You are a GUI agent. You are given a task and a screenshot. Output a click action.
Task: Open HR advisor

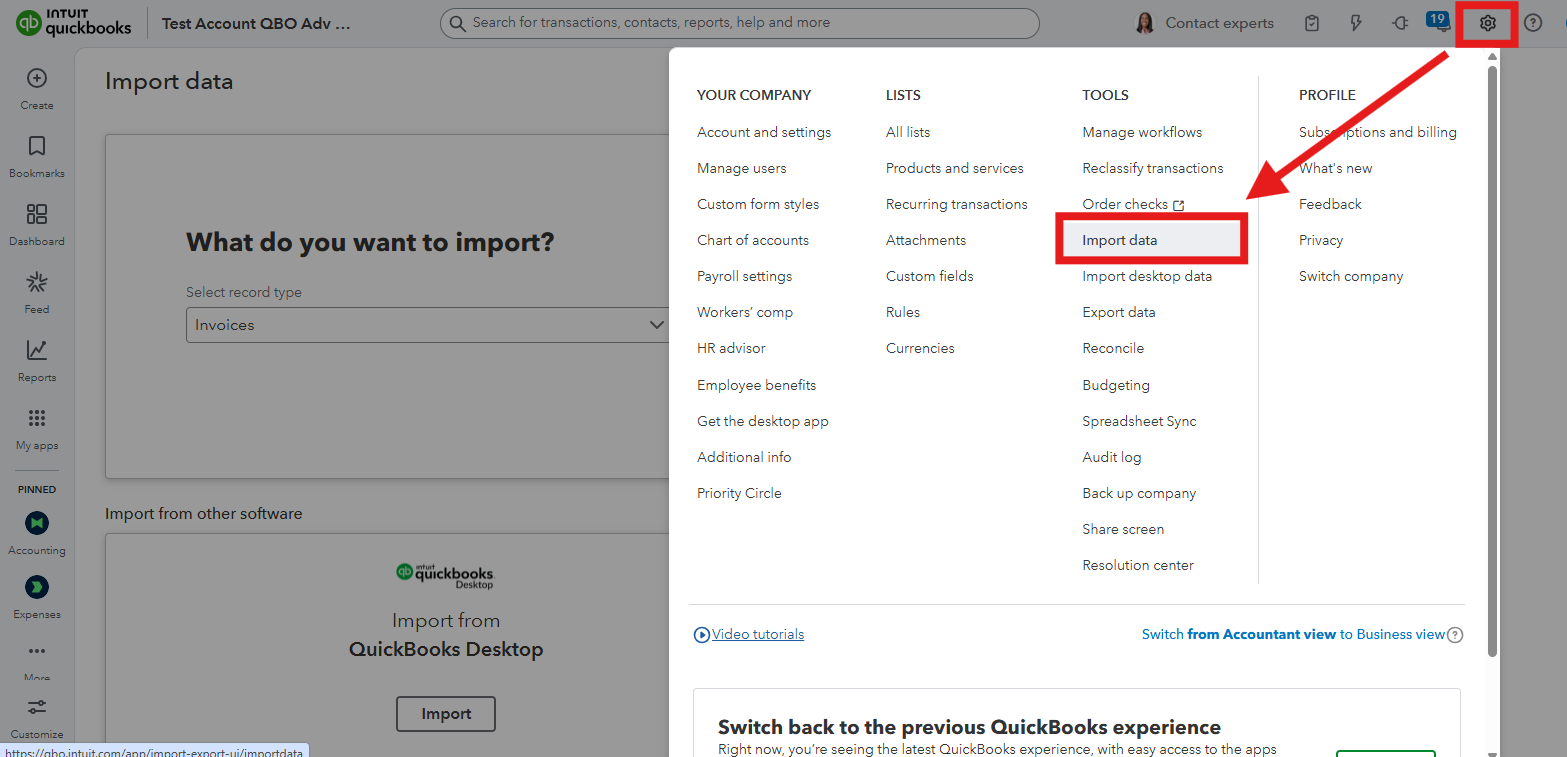pos(731,348)
